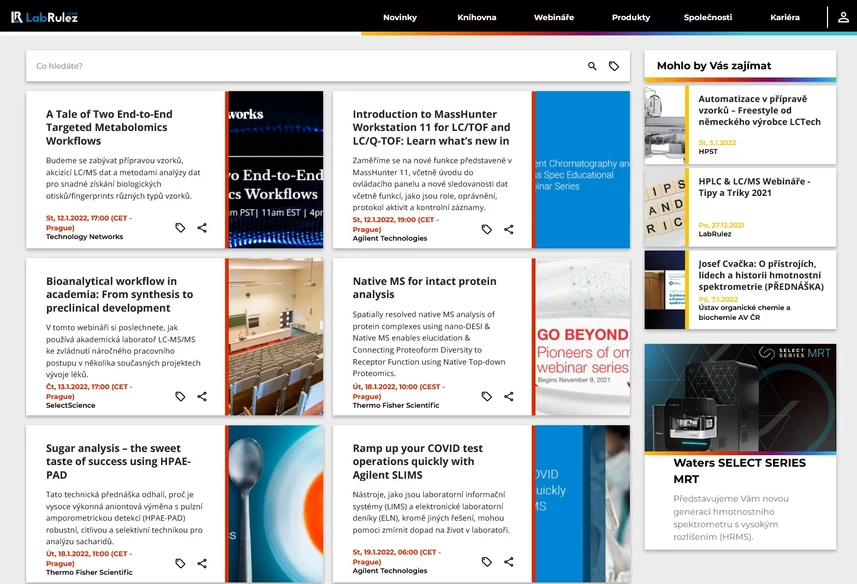Open the Webináře menu item

(x=554, y=17)
